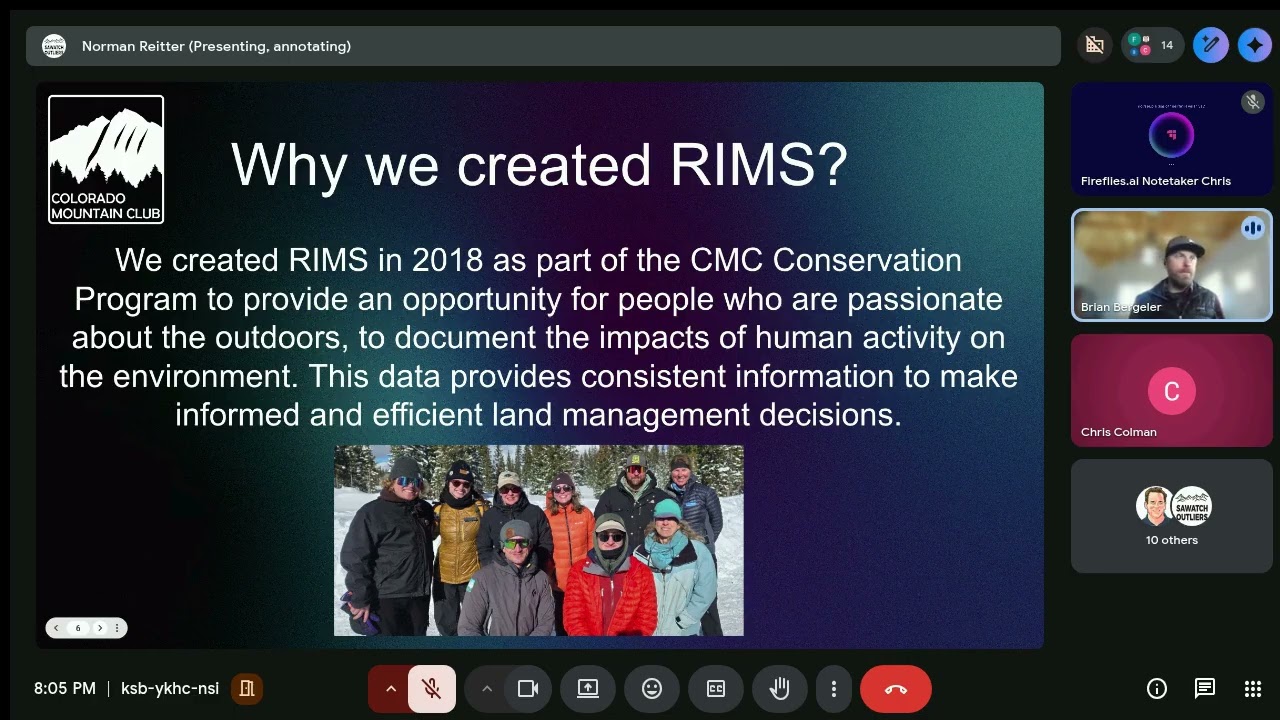Go to previous slide arrow
Viewport: 1280px width, 720px height.
[x=57, y=628]
